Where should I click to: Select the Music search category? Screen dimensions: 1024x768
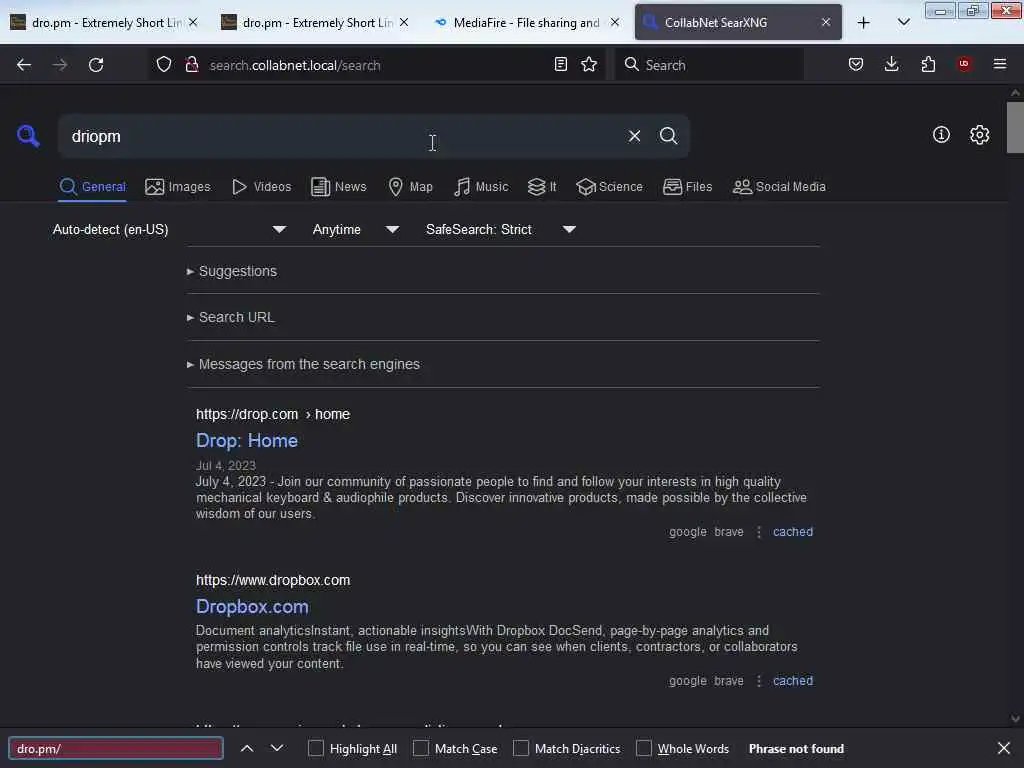[481, 187]
